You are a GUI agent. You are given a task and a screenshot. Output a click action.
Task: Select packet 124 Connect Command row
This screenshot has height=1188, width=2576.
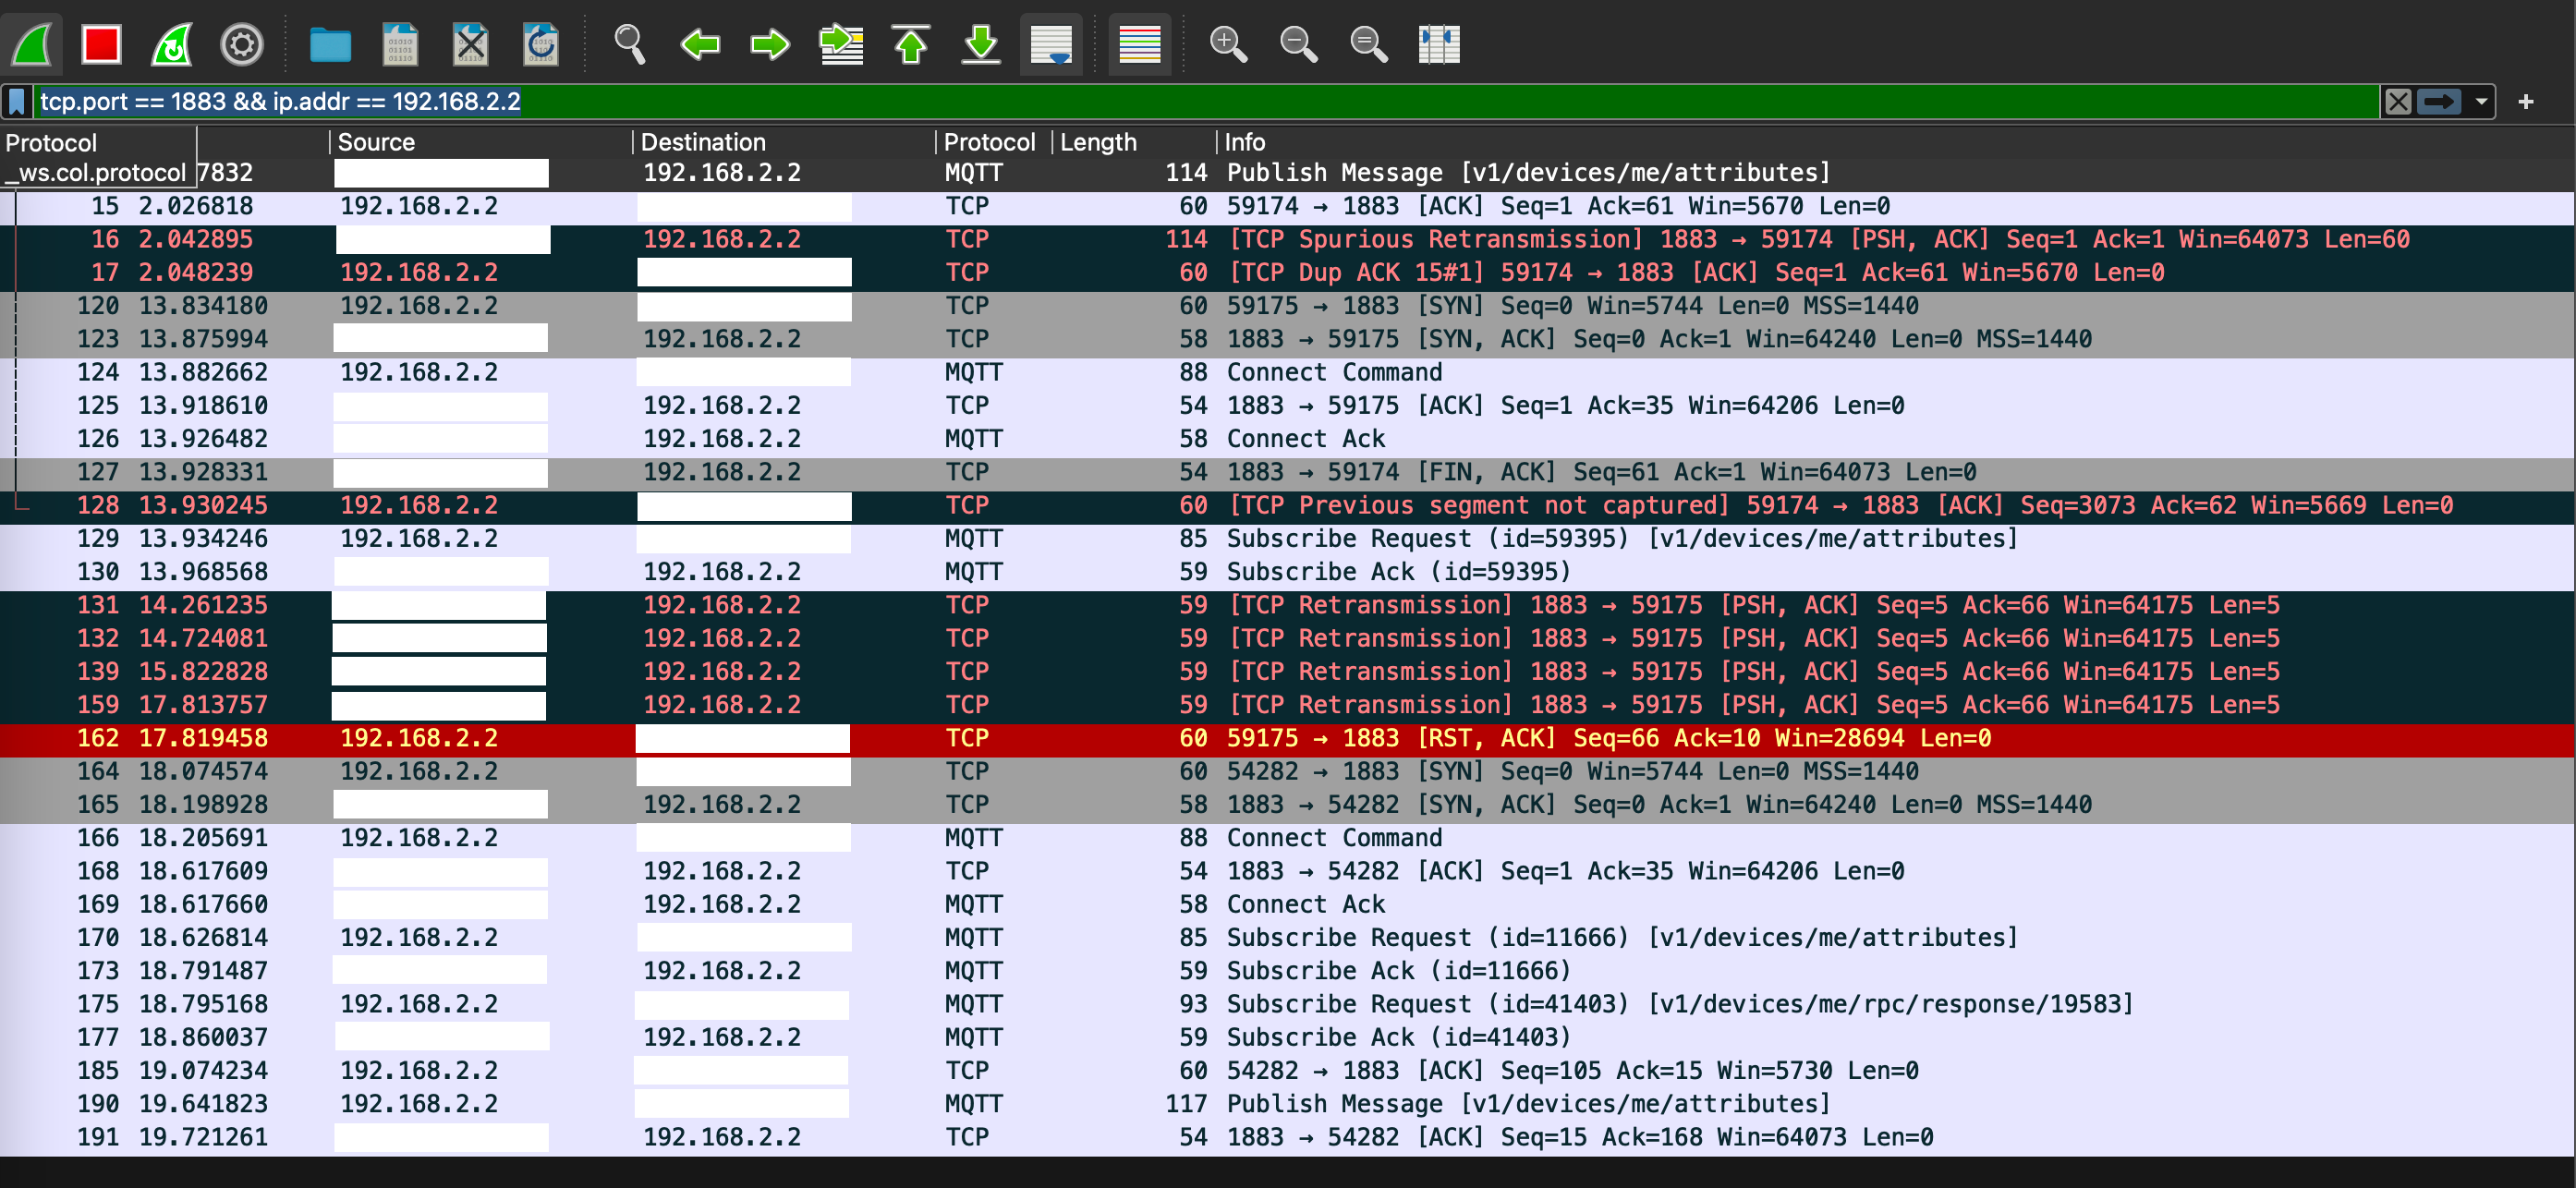1288,372
